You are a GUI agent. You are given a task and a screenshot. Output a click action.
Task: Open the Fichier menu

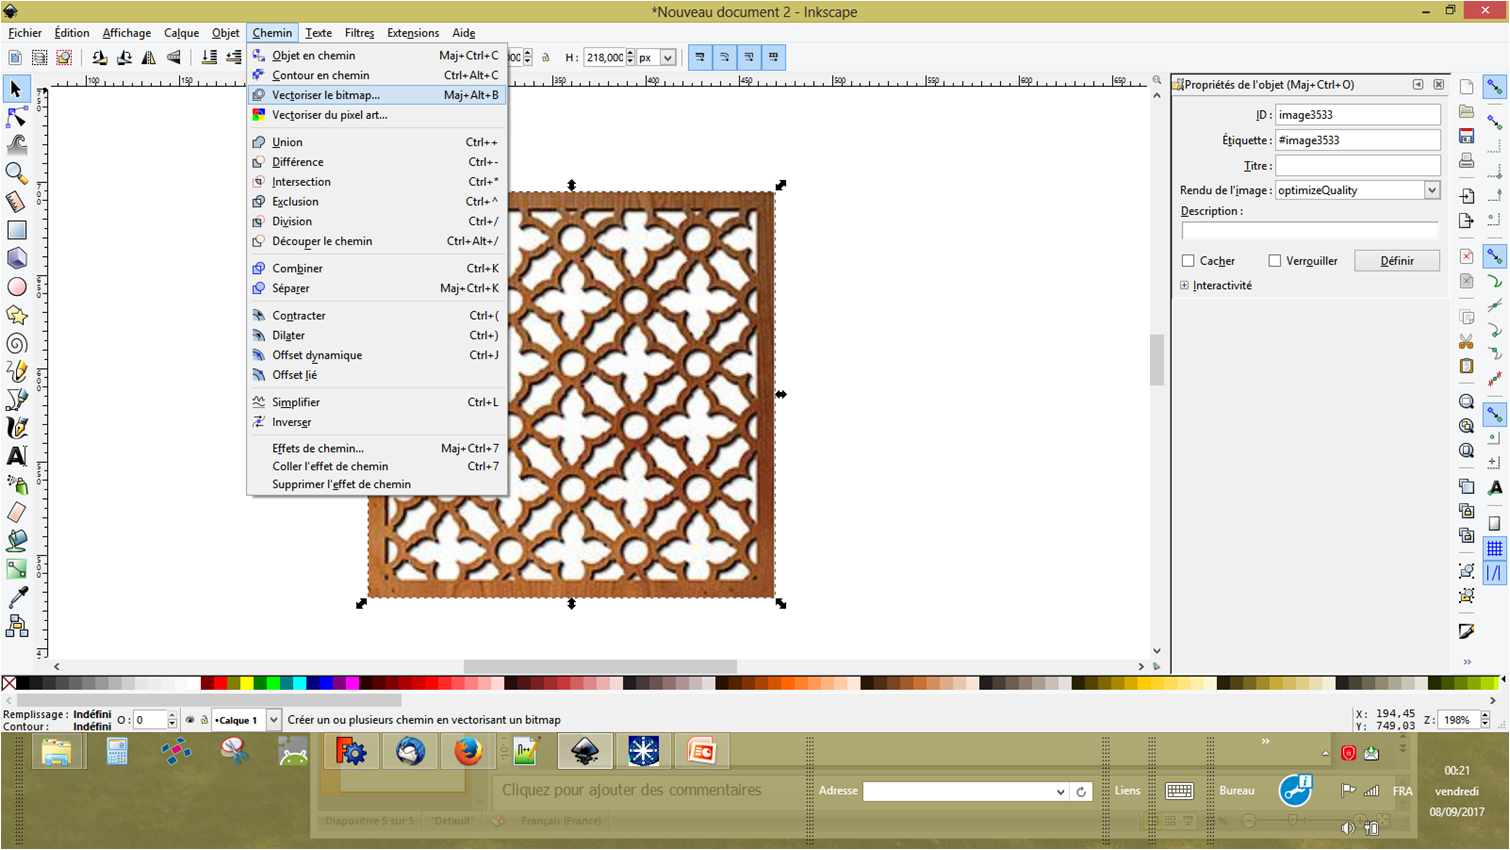point(25,33)
